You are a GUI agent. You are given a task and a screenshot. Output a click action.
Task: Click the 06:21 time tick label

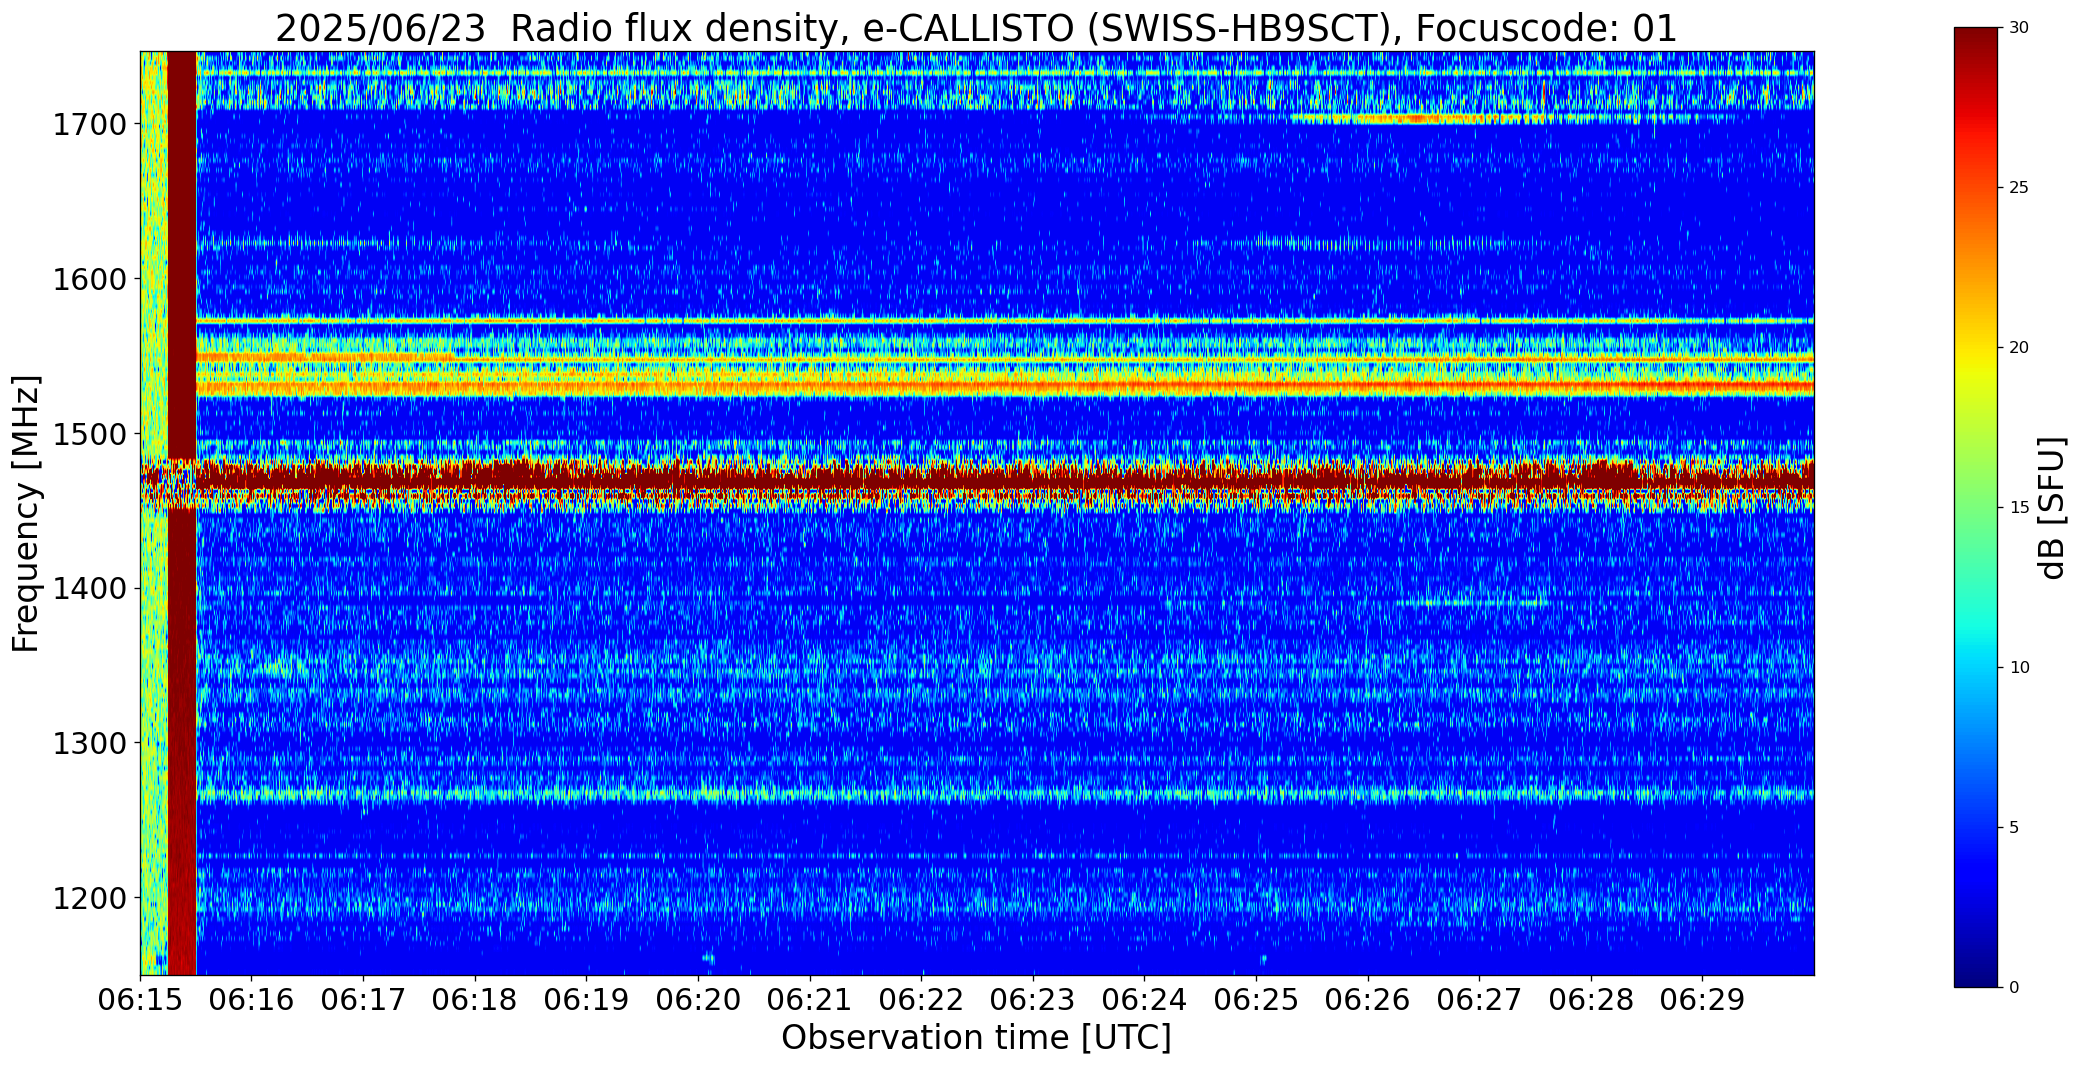click(x=810, y=1000)
